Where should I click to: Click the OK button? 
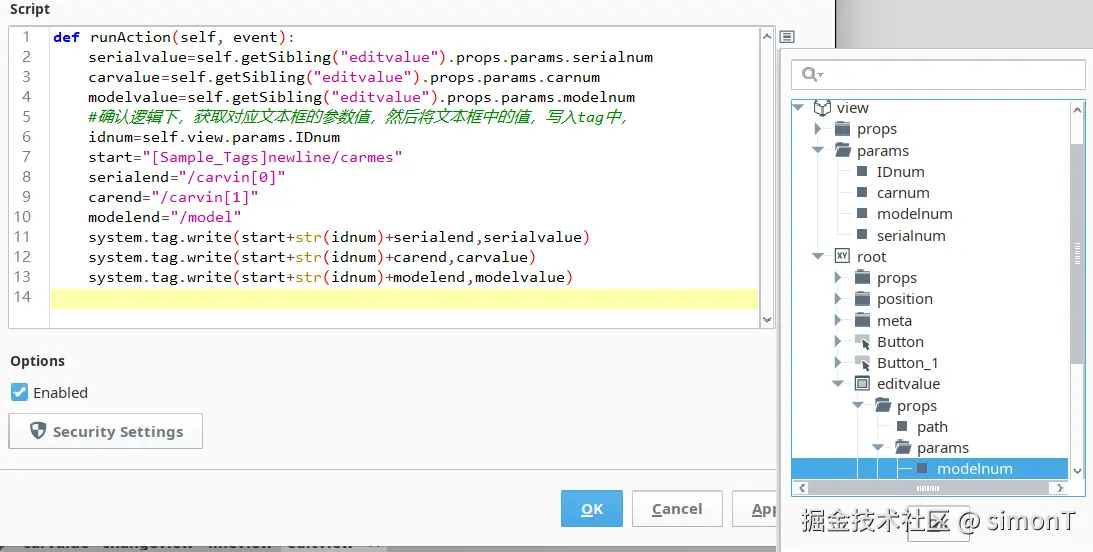[592, 509]
